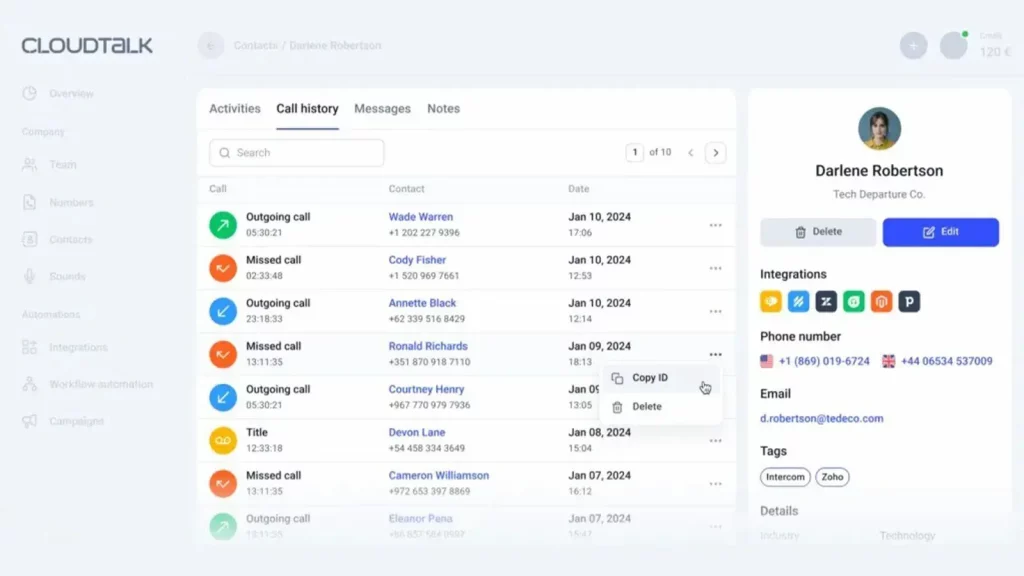Switch to the Messages tab
Viewport: 1024px width, 576px height.
381,108
